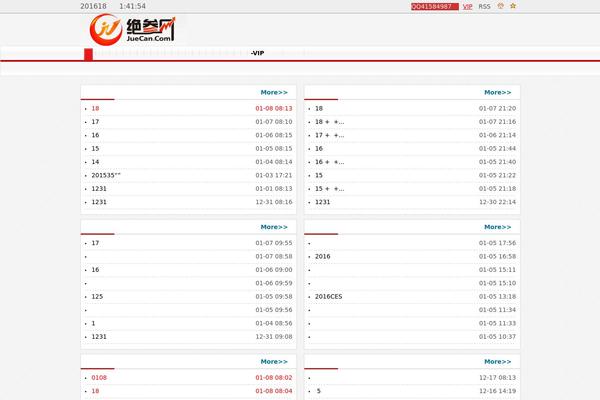Expand More>> in bottom-right list panel
Screen dimensions: 600x400
pos(497,362)
